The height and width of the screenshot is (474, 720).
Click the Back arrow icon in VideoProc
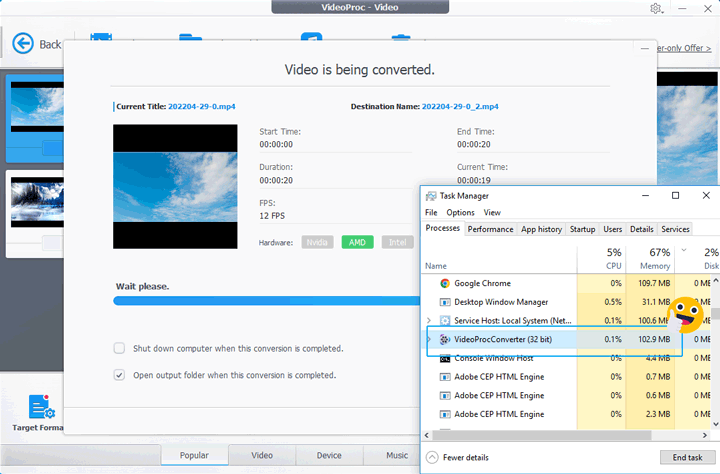(22, 44)
